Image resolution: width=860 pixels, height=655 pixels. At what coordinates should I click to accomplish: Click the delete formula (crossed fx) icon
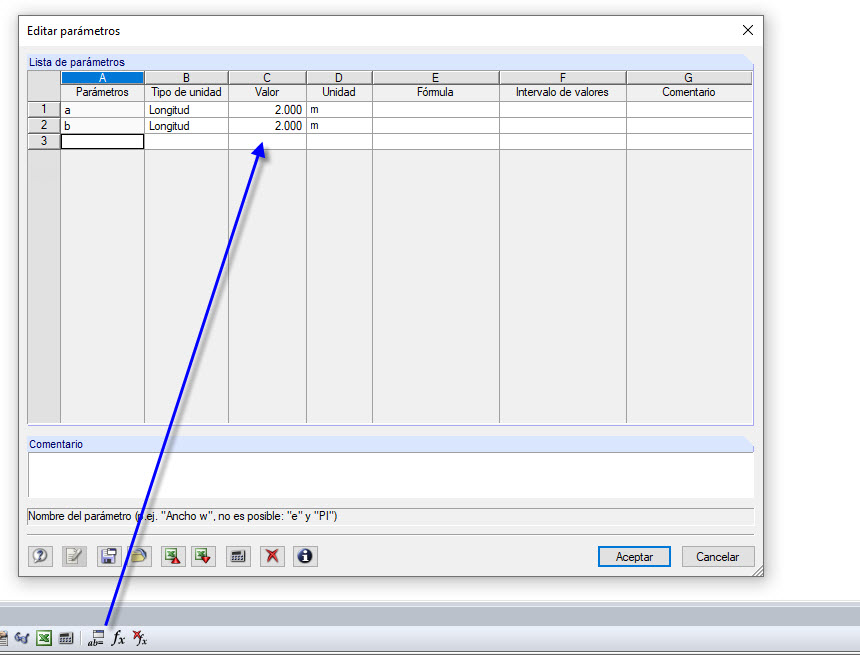point(140,638)
